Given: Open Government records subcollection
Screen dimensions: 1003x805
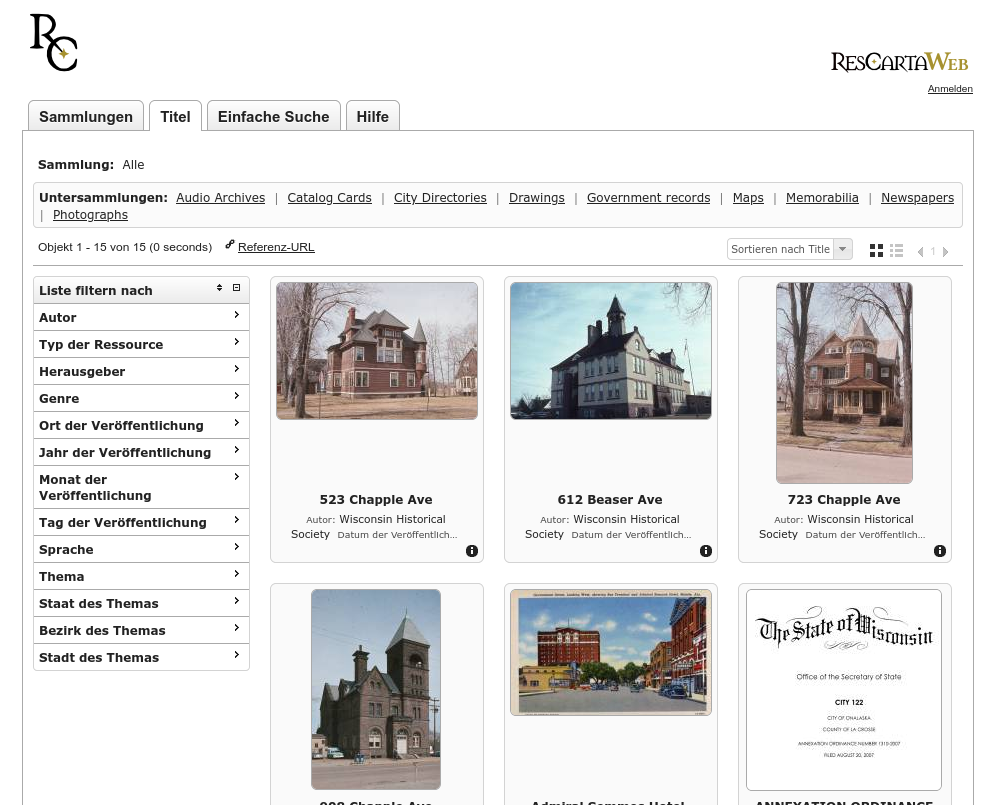Looking at the screenshot, I should pos(649,198).
